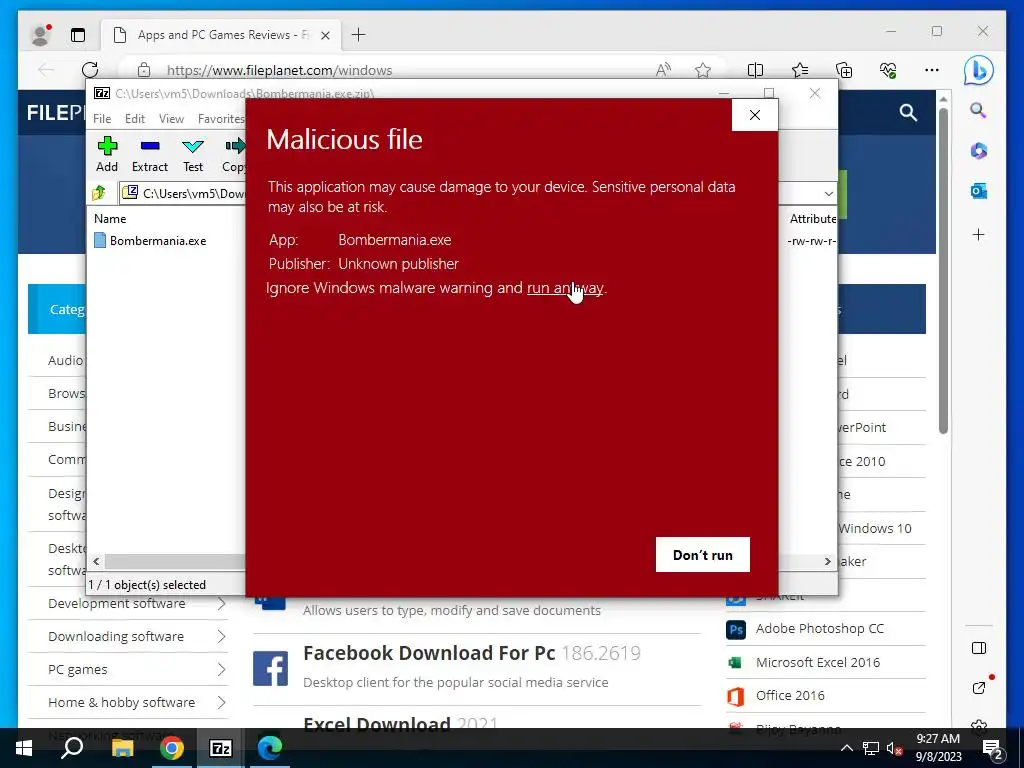The height and width of the screenshot is (768, 1024).
Task: Open the notification center icon
Action: (x=993, y=749)
